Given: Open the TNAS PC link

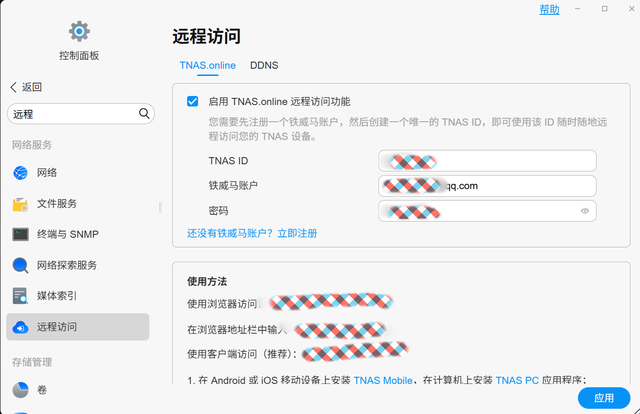Looking at the screenshot, I should 517,380.
